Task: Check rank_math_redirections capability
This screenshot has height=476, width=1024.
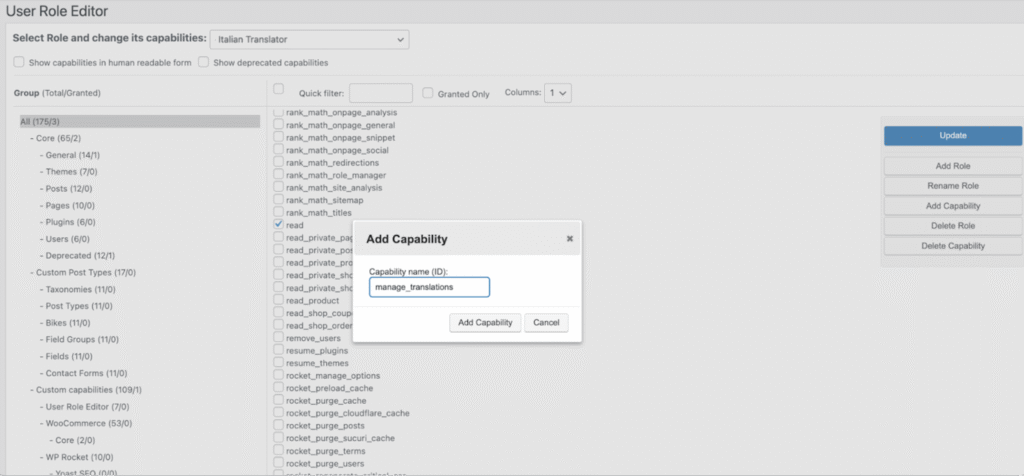Action: [278, 162]
